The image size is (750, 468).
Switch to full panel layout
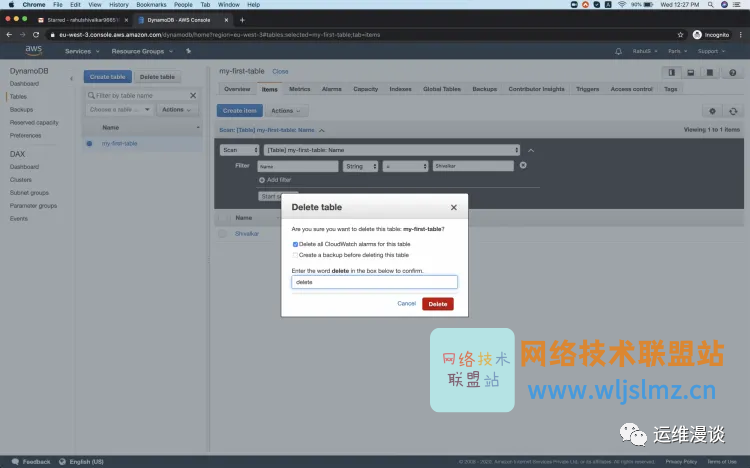pyautogui.click(x=710, y=73)
